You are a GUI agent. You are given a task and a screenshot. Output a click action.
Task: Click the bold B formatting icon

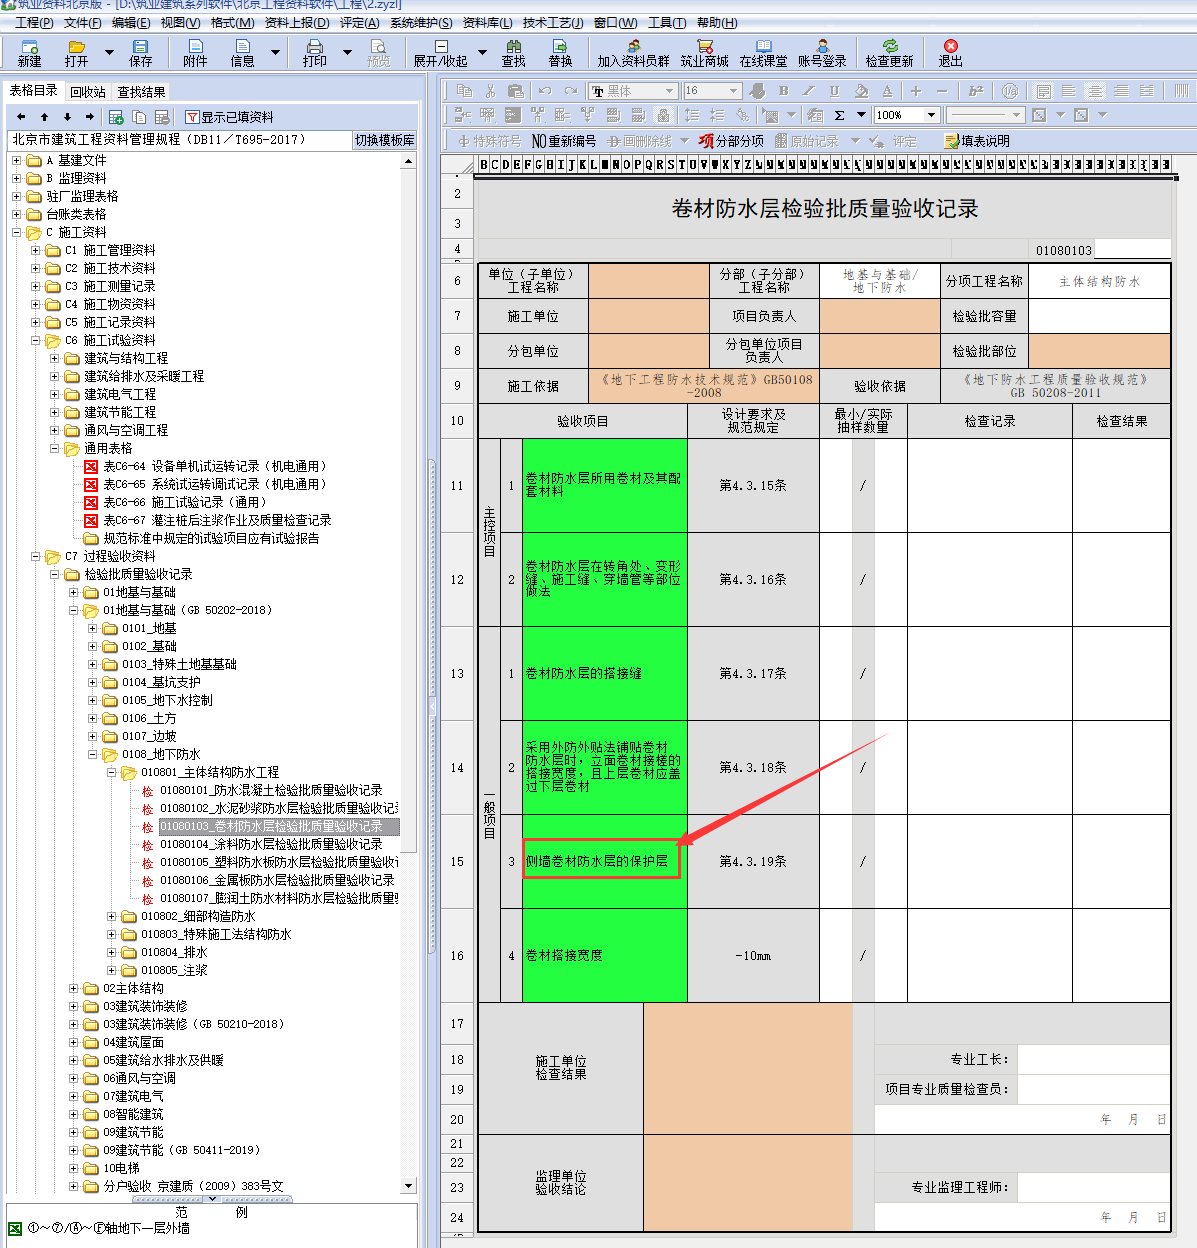click(x=783, y=91)
